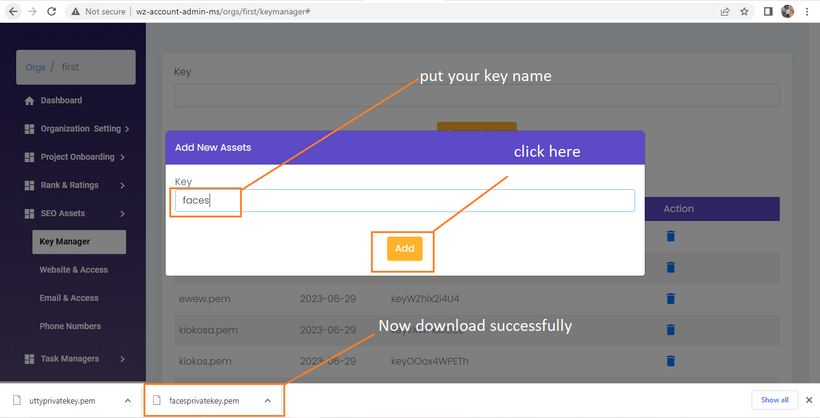Image resolution: width=820 pixels, height=418 pixels.
Task: Click Show all downloads button
Action: 774,400
